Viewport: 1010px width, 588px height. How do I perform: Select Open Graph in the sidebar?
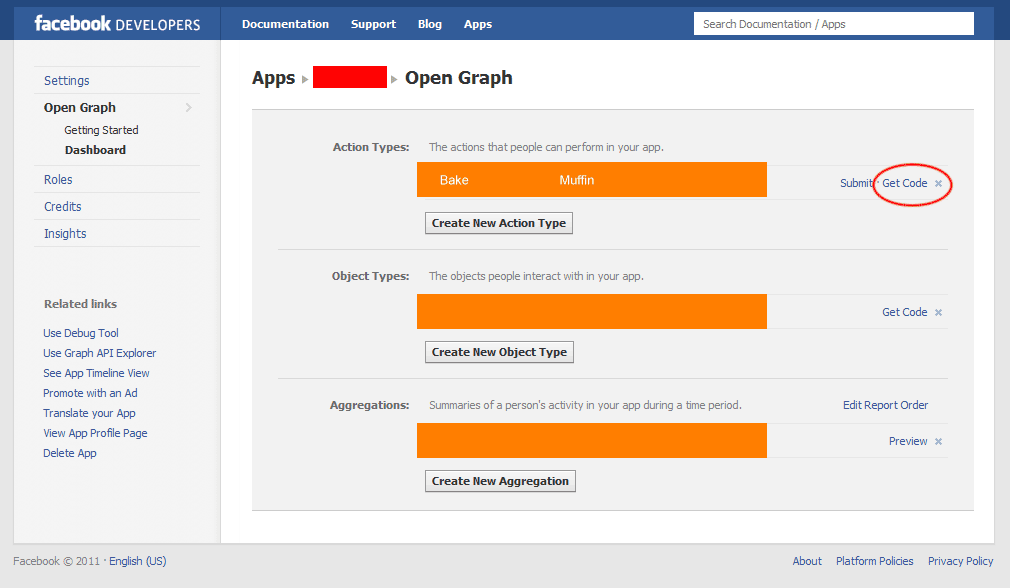click(80, 108)
